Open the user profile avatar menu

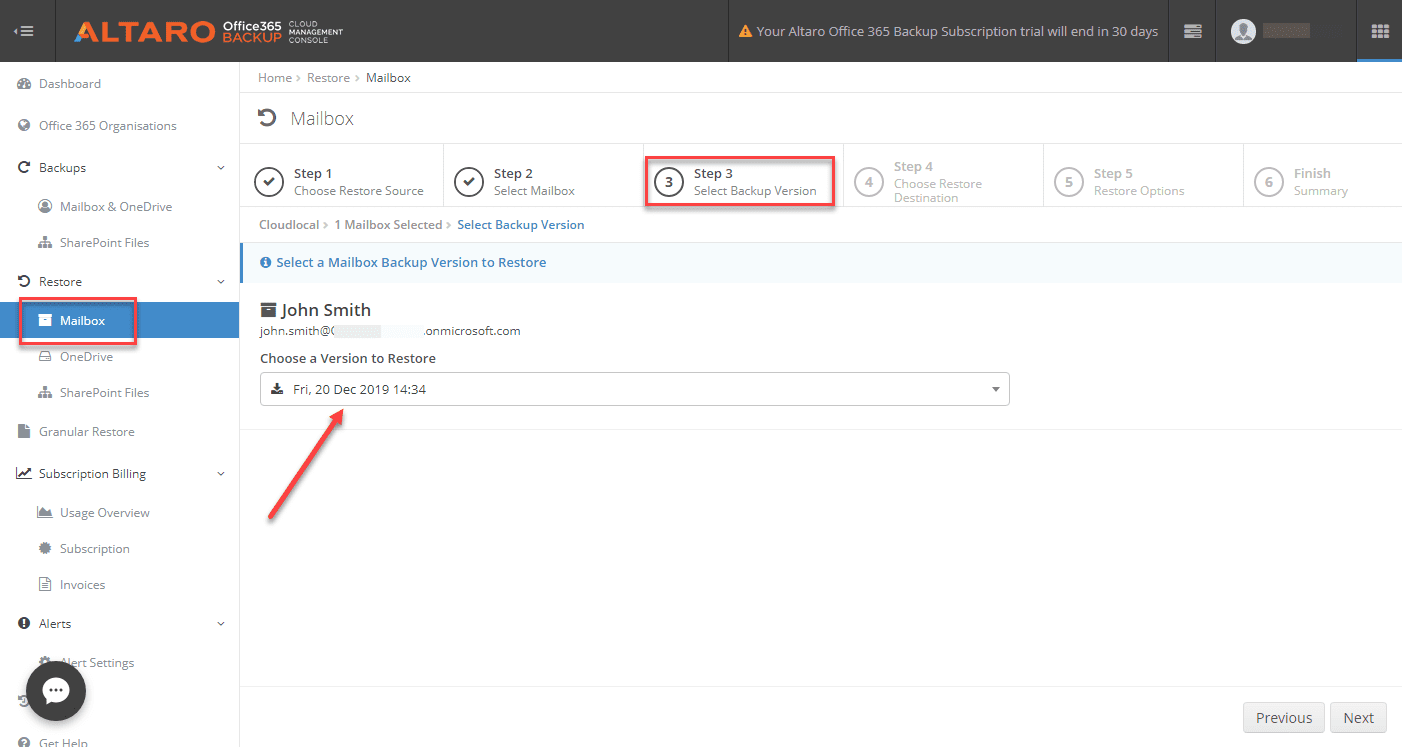tap(1243, 31)
